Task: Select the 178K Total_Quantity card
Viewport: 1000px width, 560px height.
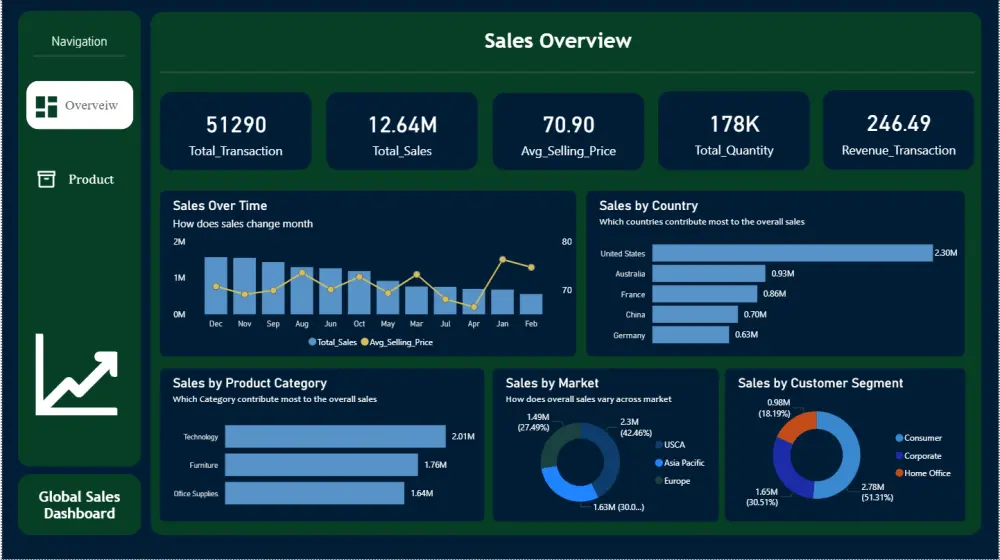Action: [x=734, y=131]
